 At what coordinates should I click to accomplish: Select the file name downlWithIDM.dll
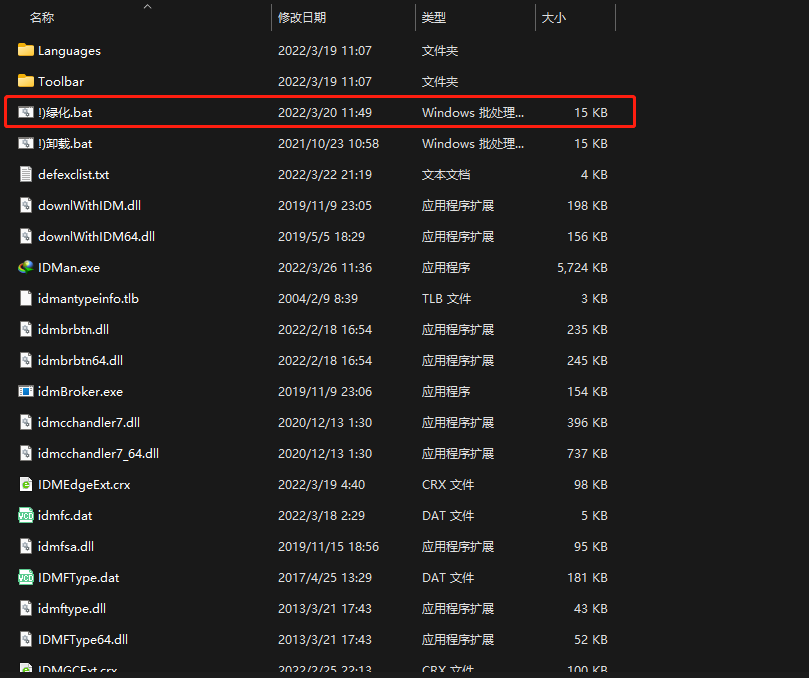89,205
